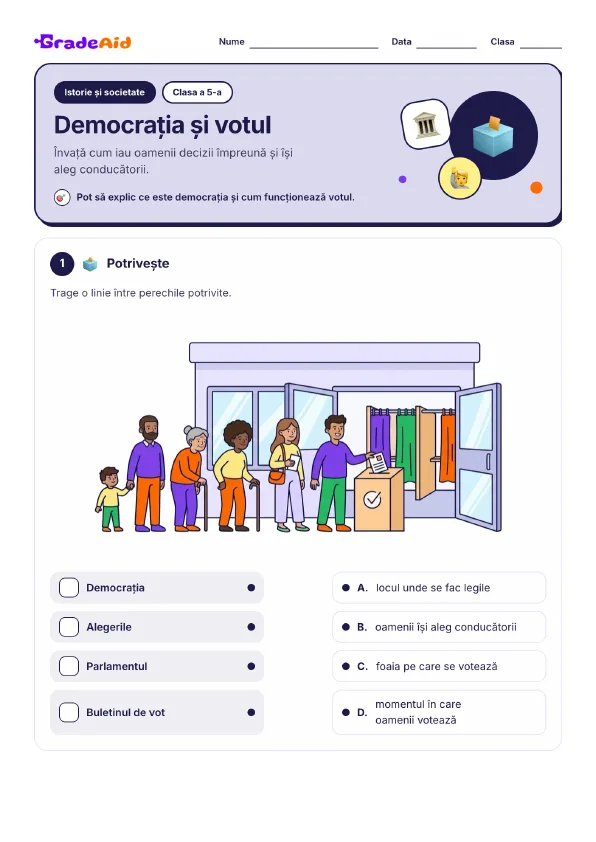Select the Istorie și societate tag

[105, 92]
